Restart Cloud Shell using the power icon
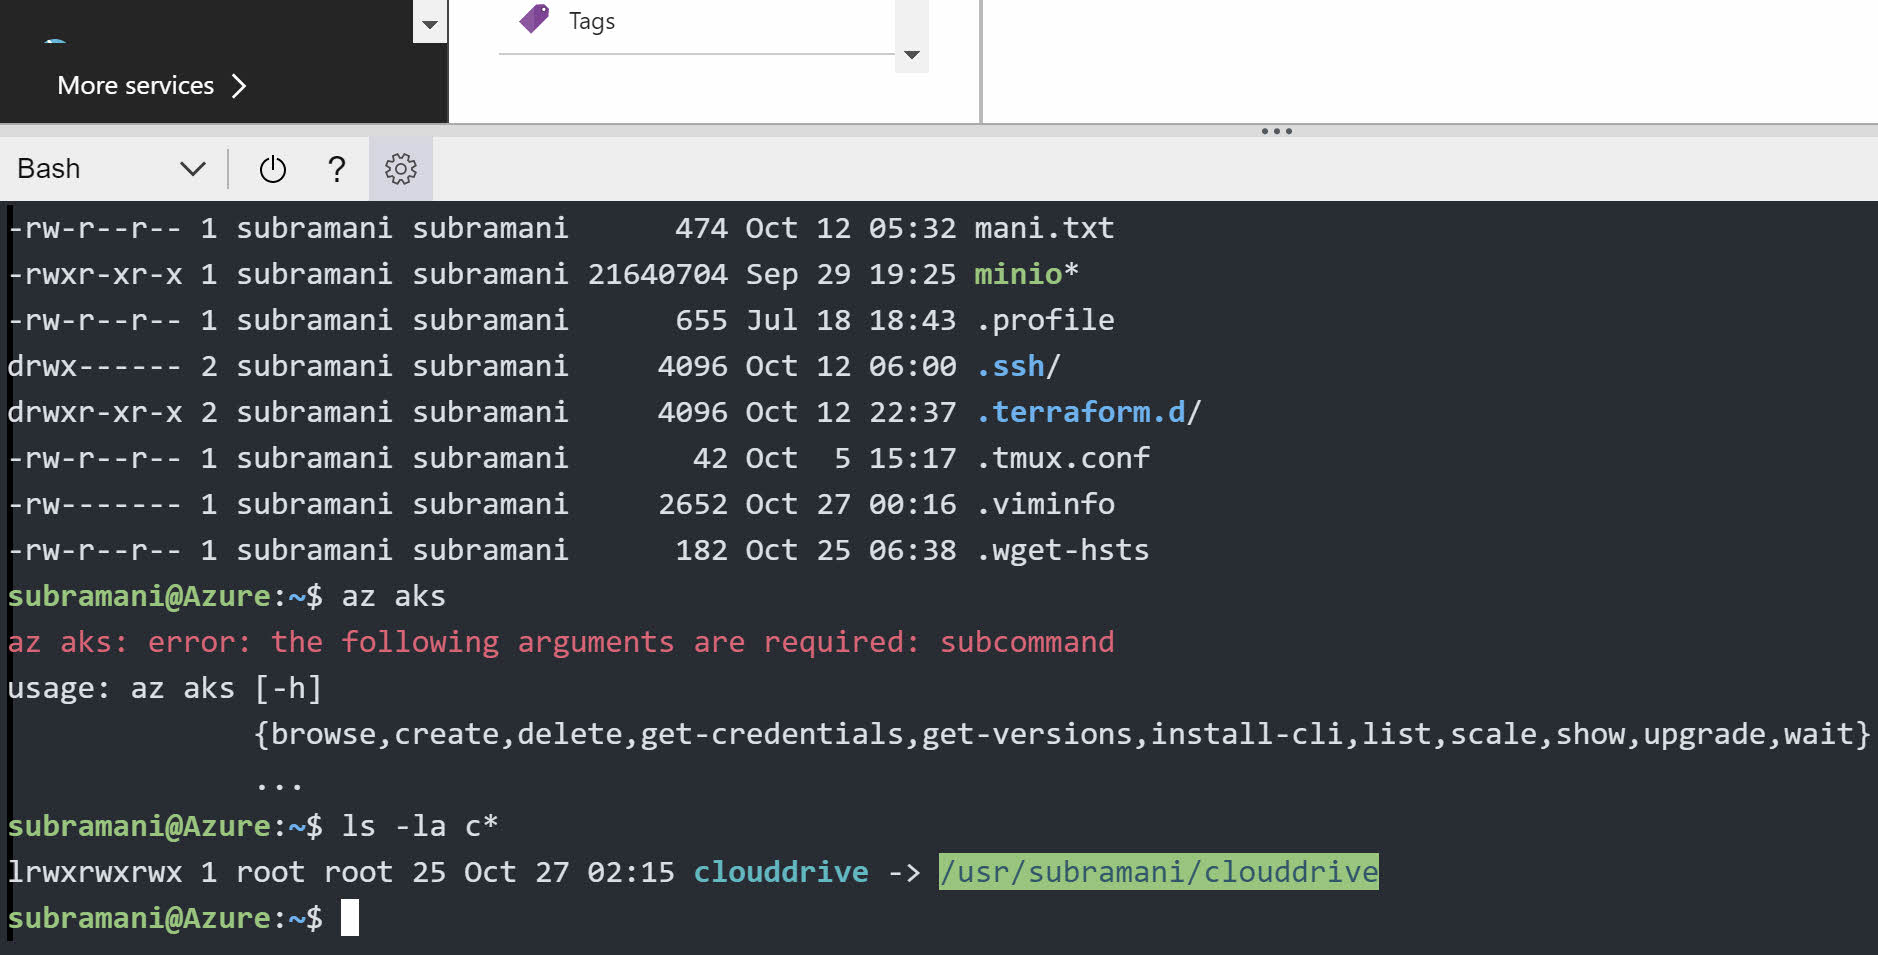The image size is (1878, 955). point(273,168)
